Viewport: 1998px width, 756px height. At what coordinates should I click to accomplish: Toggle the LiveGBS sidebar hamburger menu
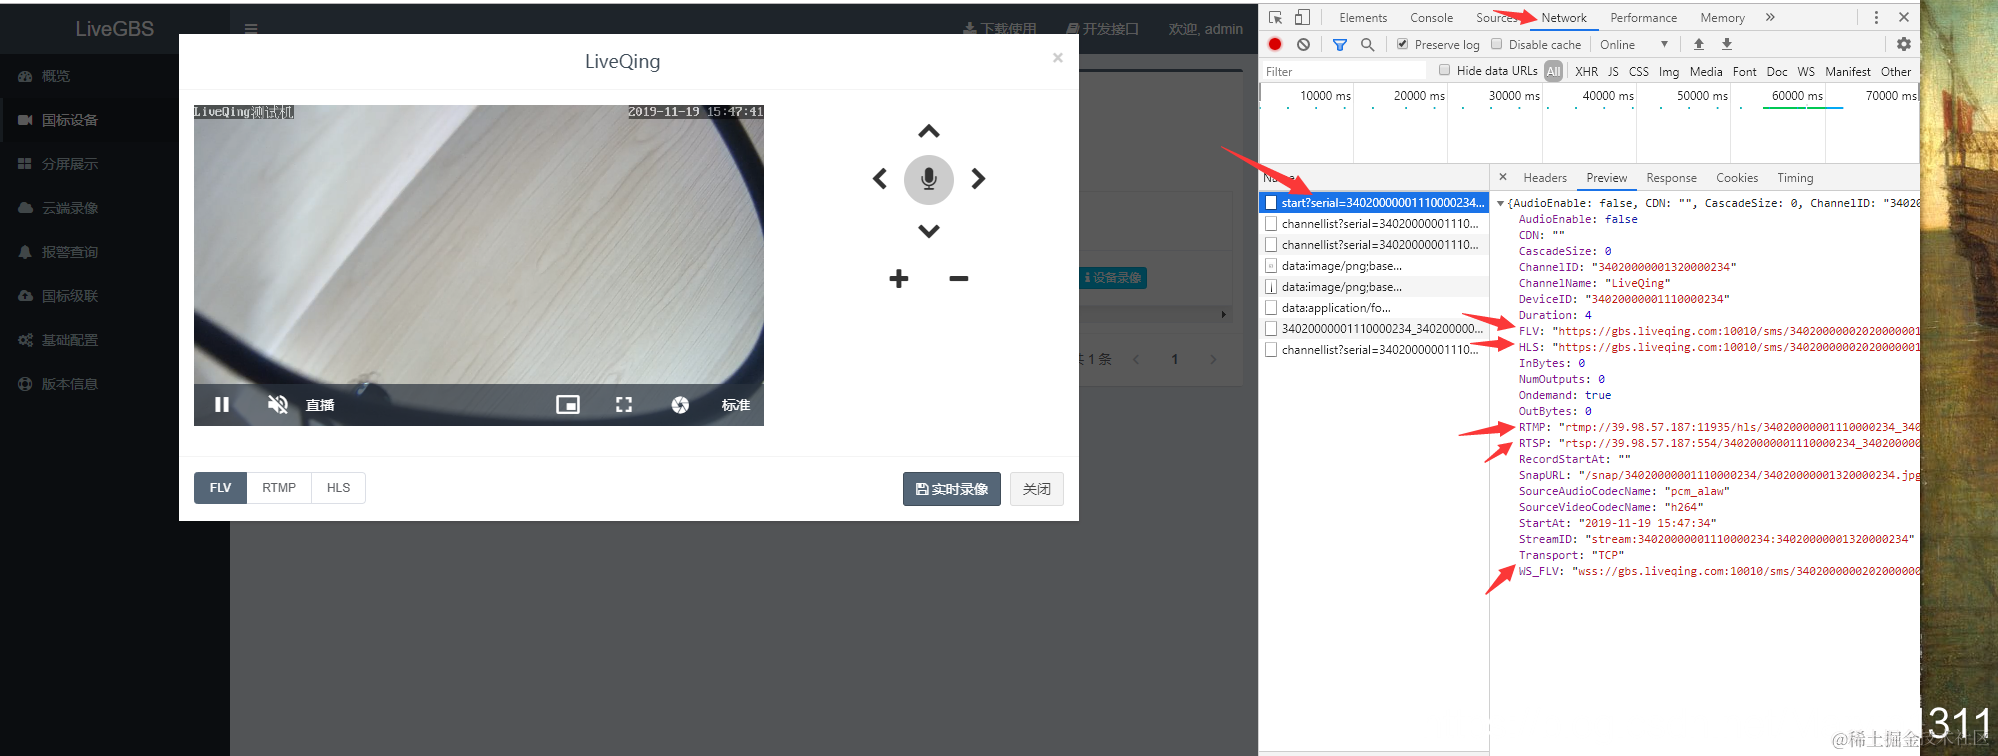251,29
